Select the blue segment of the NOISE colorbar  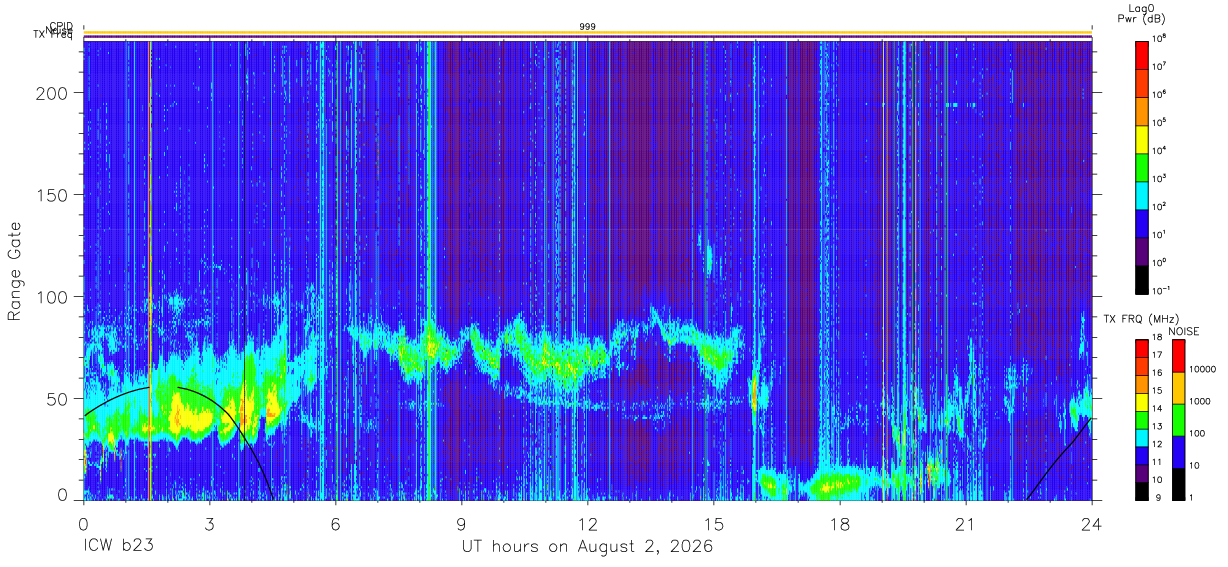pyautogui.click(x=1178, y=452)
